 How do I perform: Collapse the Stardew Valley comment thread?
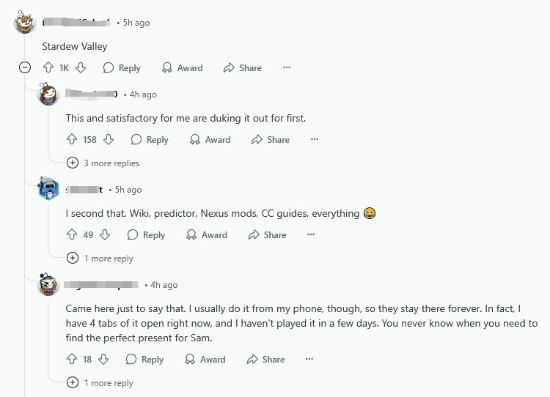[x=25, y=67]
